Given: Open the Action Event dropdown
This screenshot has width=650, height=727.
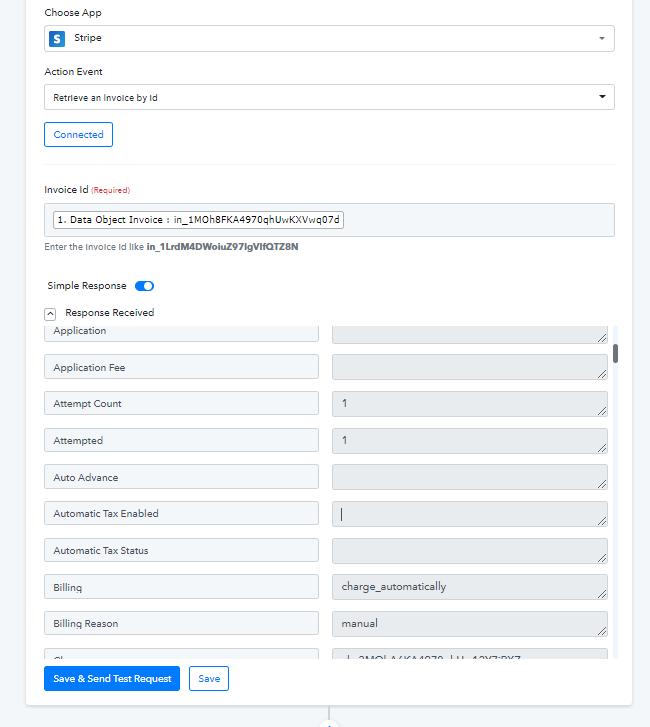Looking at the screenshot, I should tap(329, 97).
